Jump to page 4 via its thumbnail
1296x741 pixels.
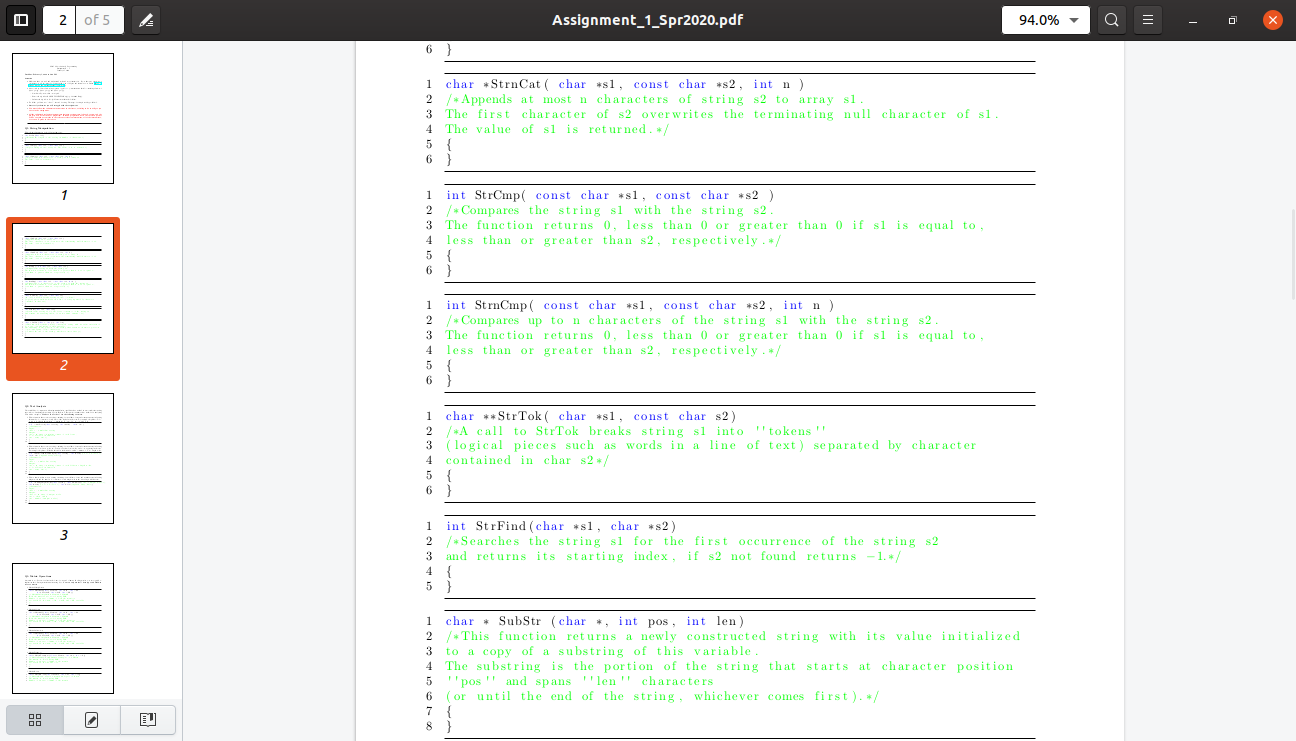62,627
